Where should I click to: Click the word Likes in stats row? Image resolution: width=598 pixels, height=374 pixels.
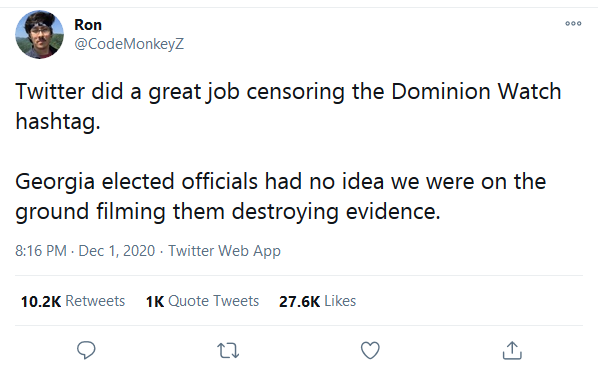340,301
